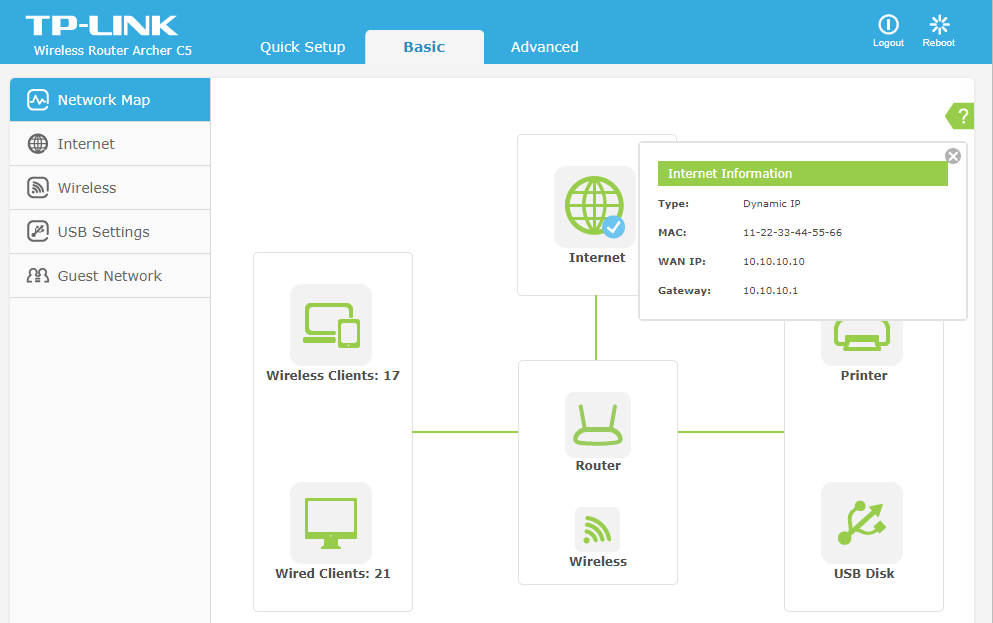Screen dimensions: 993x623
Task: Click the USB Disk icon
Action: coord(862,522)
